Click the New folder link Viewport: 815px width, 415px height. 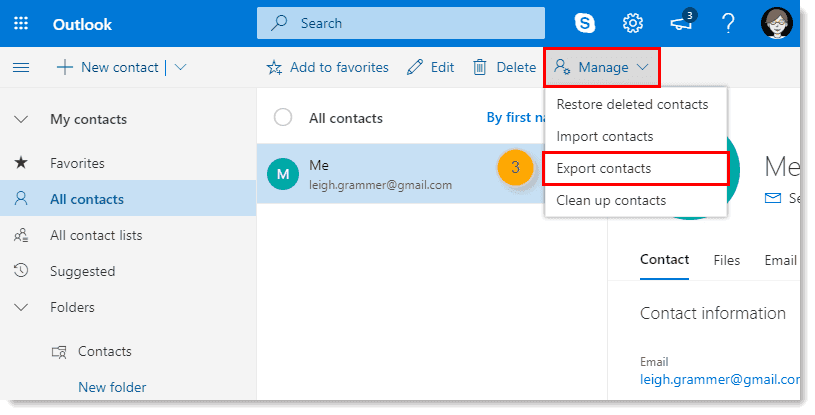coord(112,387)
